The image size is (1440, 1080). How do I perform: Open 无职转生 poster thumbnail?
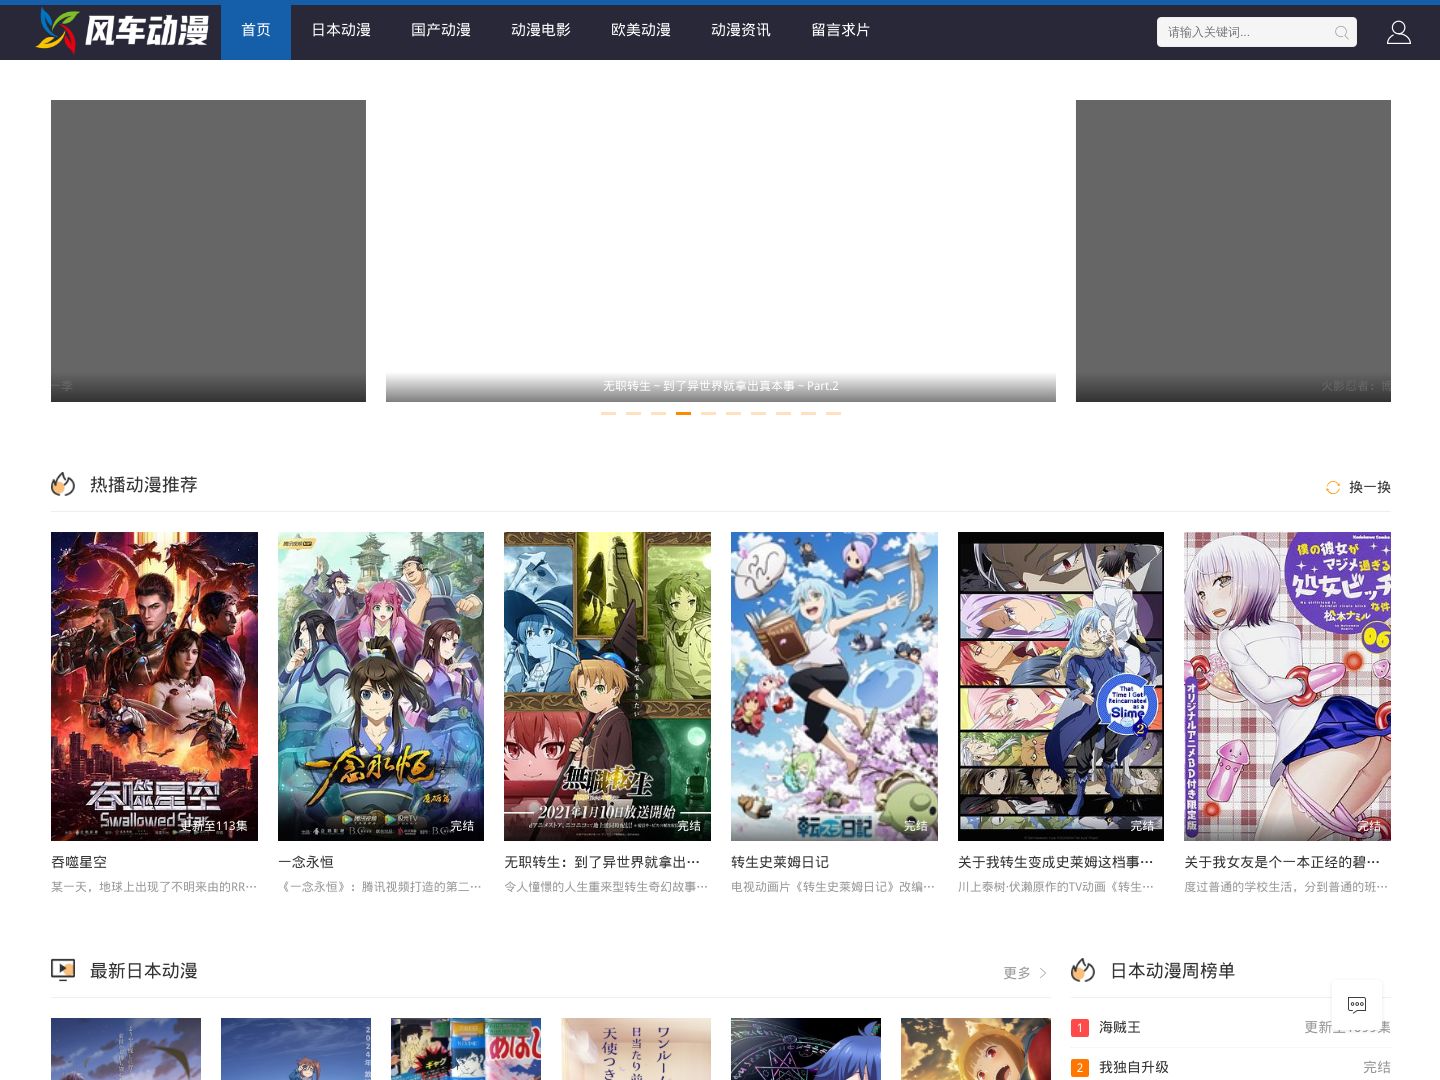tap(607, 686)
